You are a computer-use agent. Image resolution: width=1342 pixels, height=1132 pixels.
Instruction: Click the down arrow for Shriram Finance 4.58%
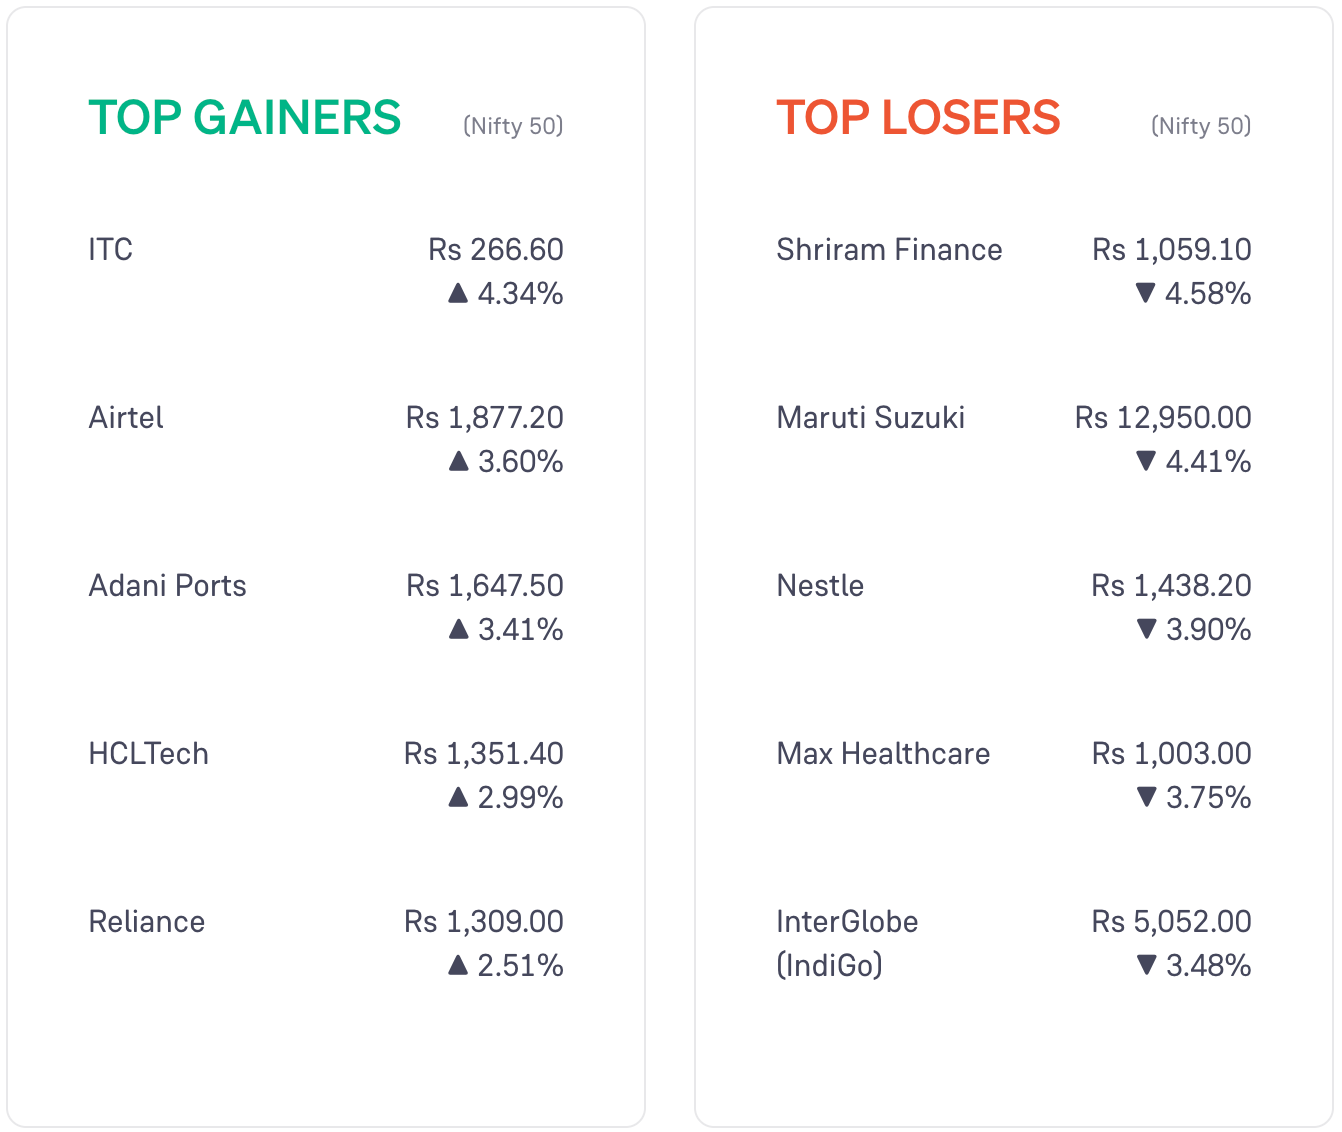(1146, 293)
